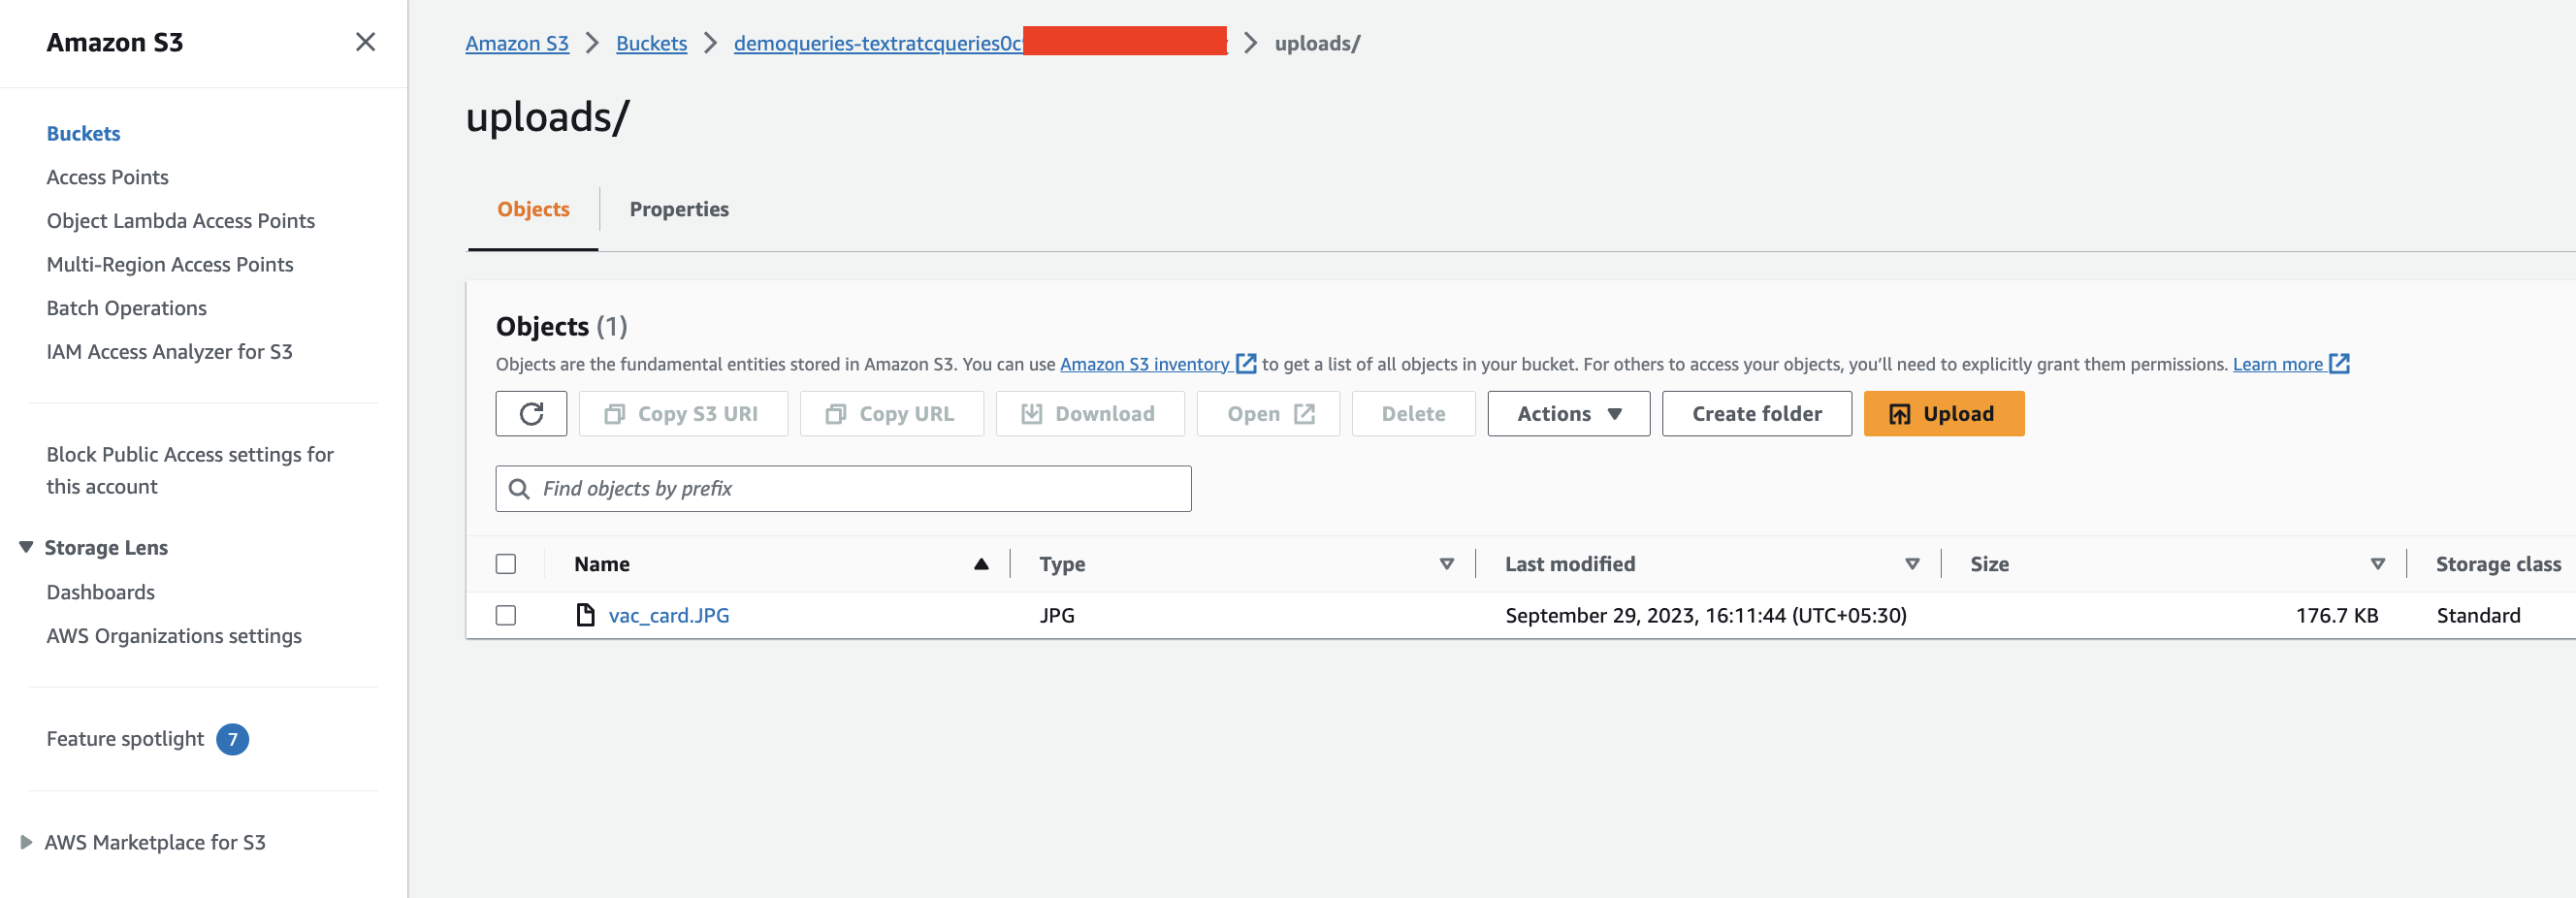Click the file icon beside vac_card.JPG
2576x898 pixels.
click(x=586, y=615)
